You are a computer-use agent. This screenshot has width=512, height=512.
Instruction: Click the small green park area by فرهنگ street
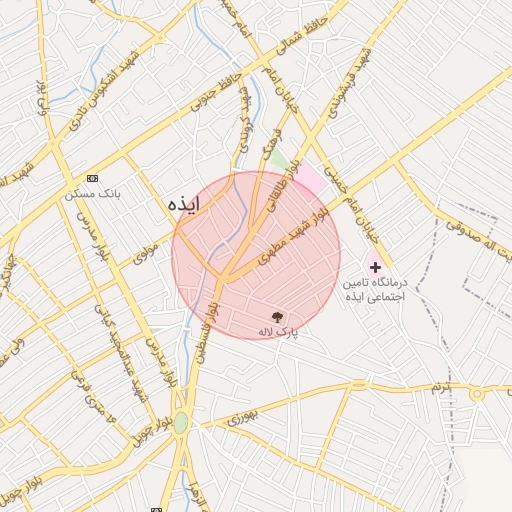(280, 160)
